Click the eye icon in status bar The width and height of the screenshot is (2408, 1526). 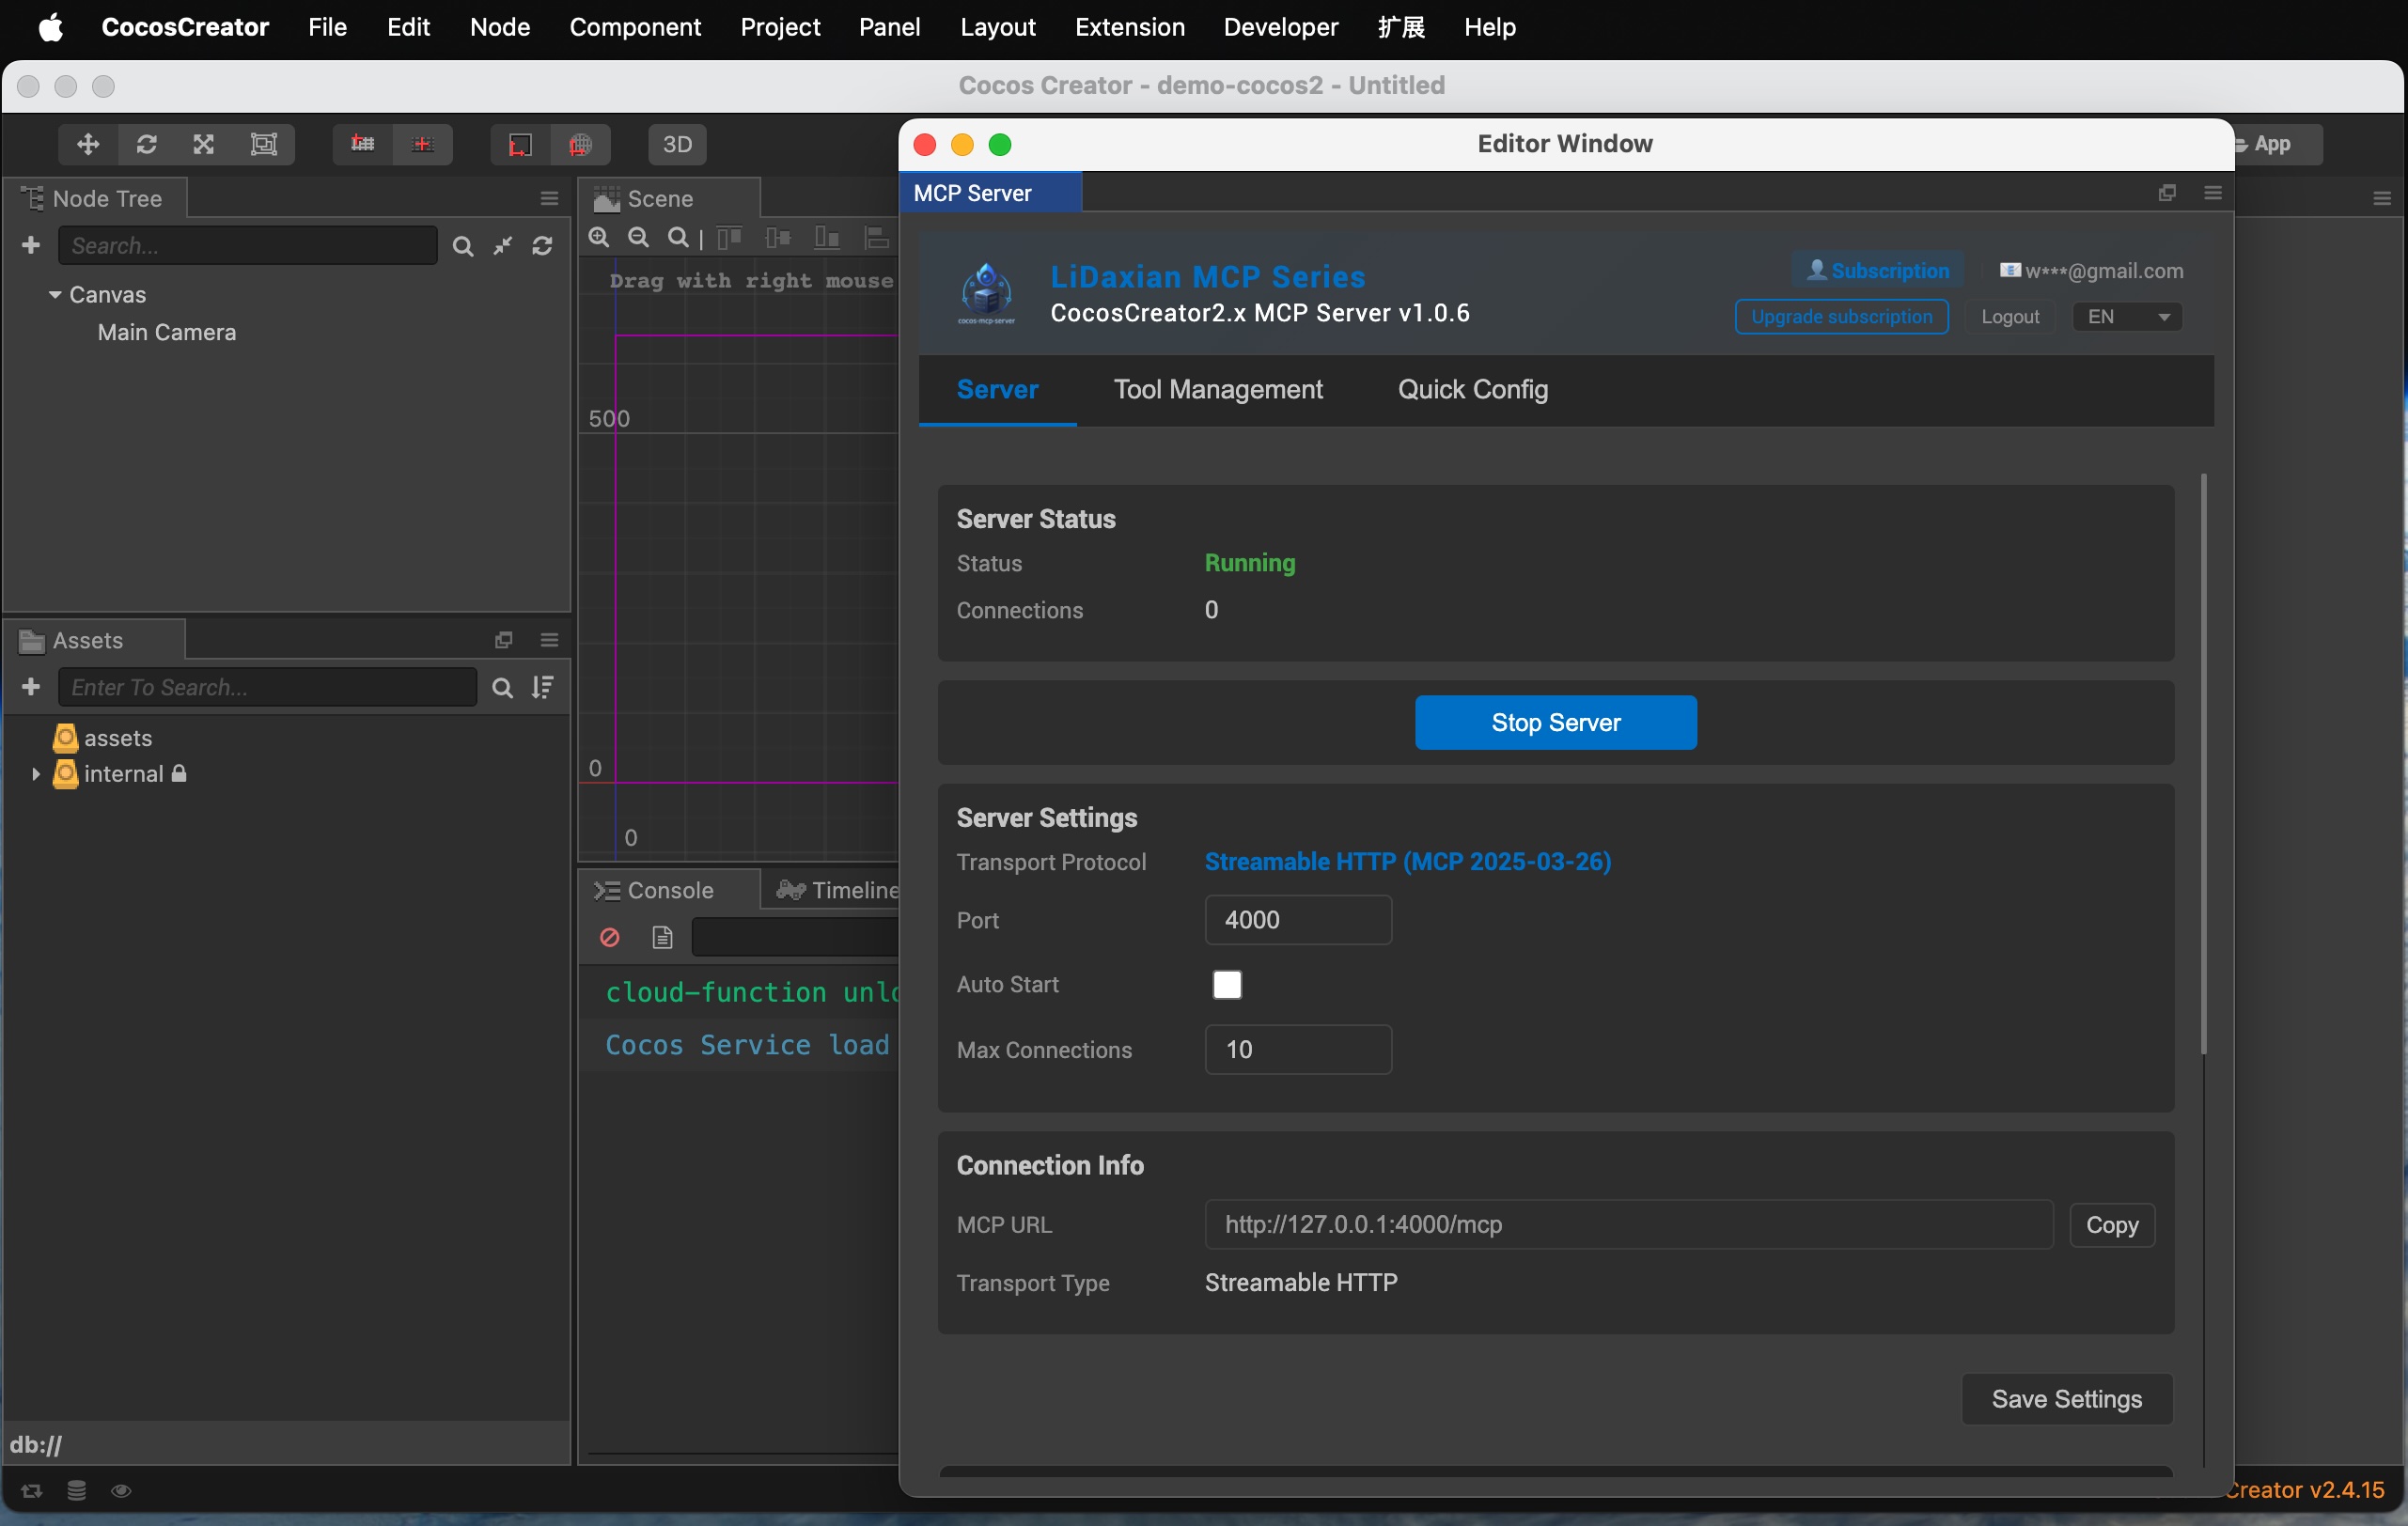(x=121, y=1490)
